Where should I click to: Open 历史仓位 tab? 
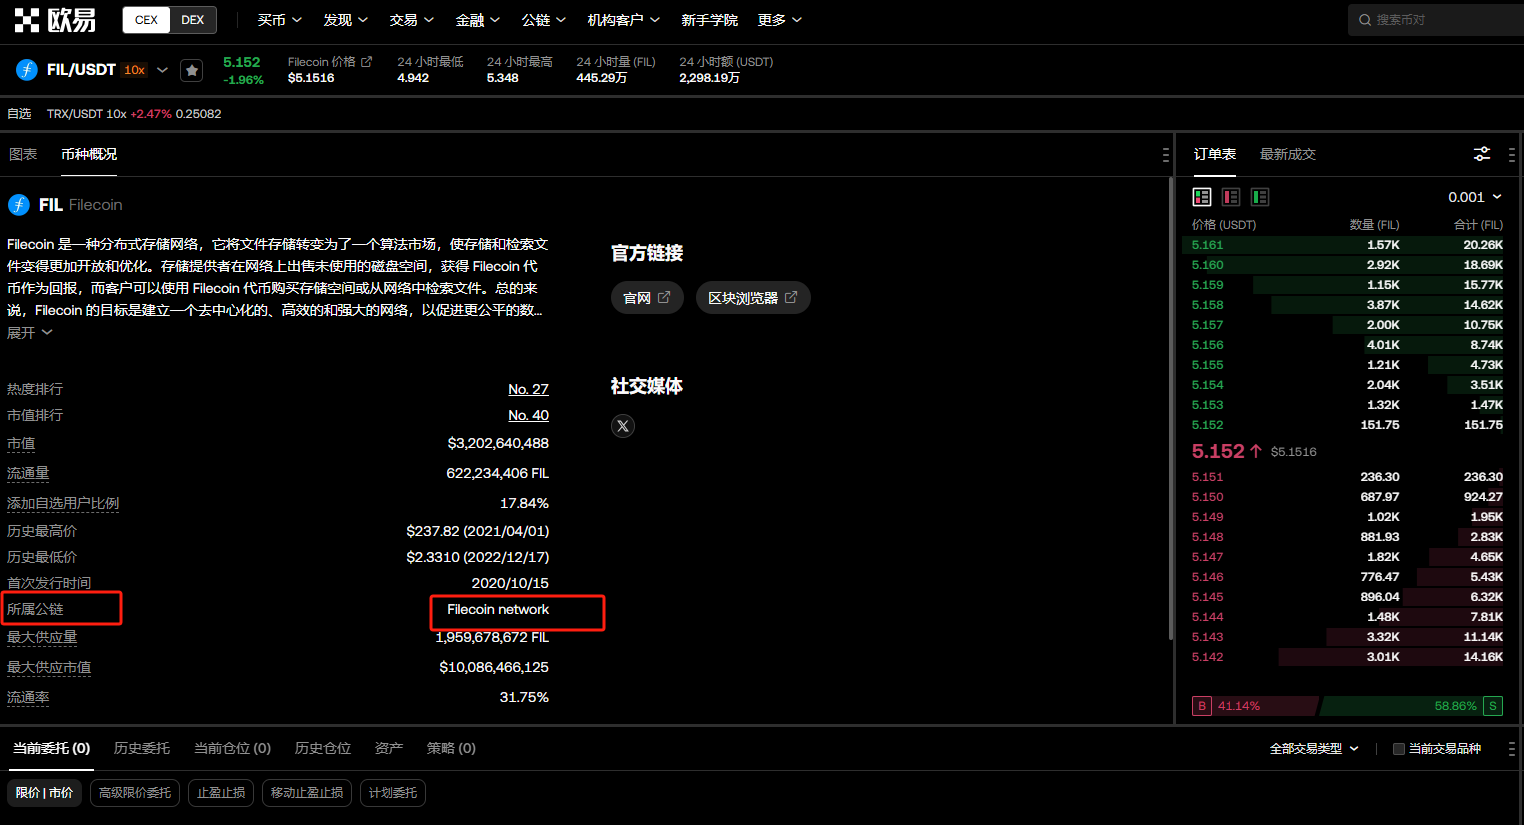(322, 748)
